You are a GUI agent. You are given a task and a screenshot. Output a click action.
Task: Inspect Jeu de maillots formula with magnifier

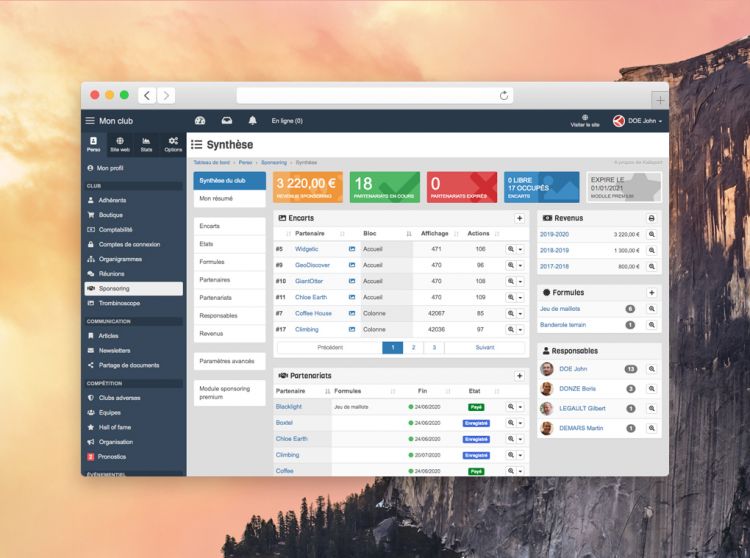(651, 309)
